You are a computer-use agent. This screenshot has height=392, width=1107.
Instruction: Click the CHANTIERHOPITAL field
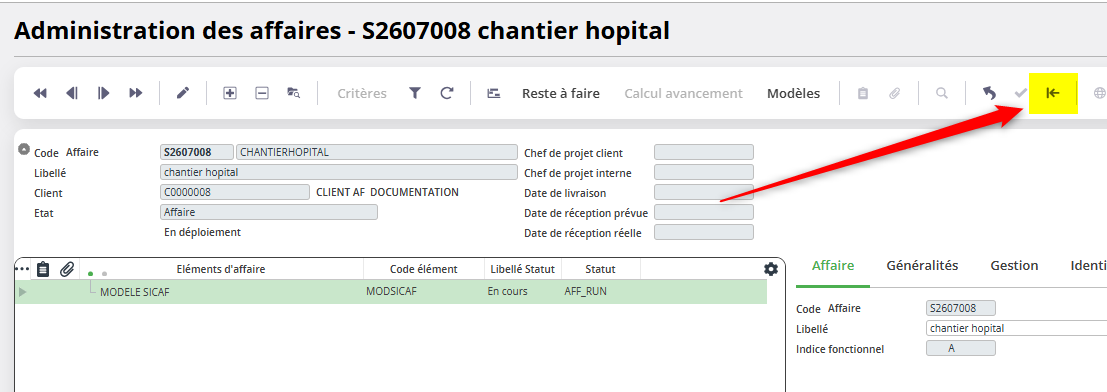(x=377, y=152)
